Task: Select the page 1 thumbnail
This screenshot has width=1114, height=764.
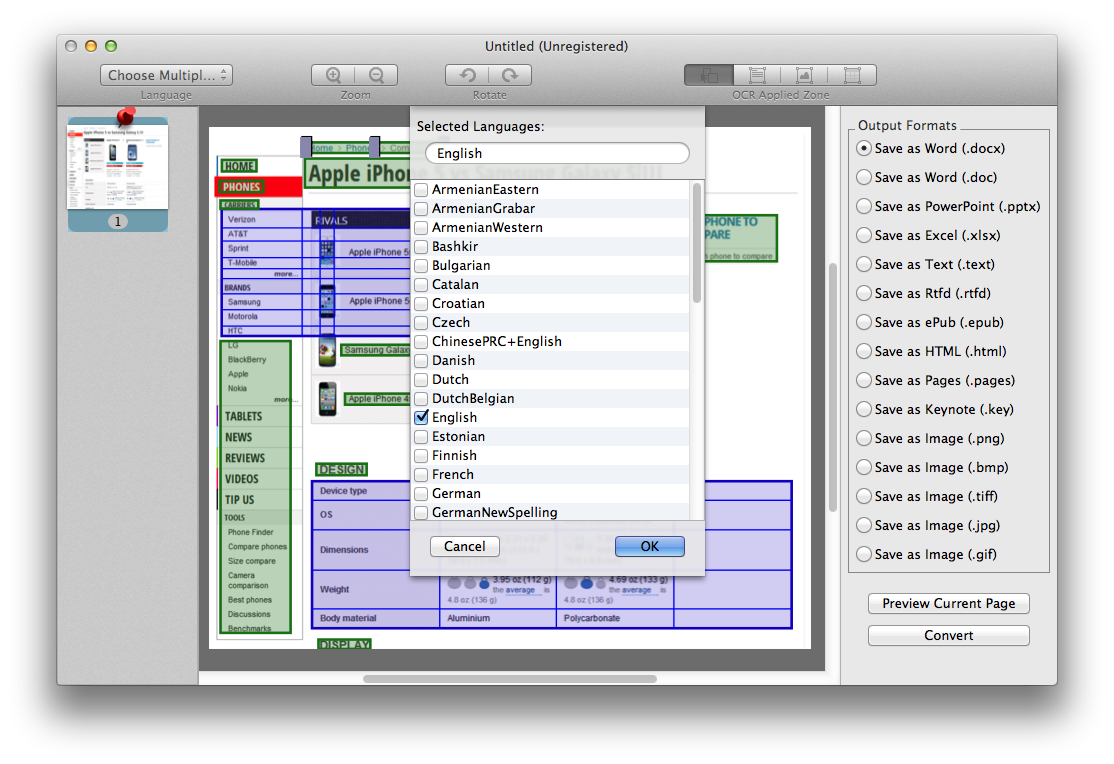Action: tap(118, 165)
